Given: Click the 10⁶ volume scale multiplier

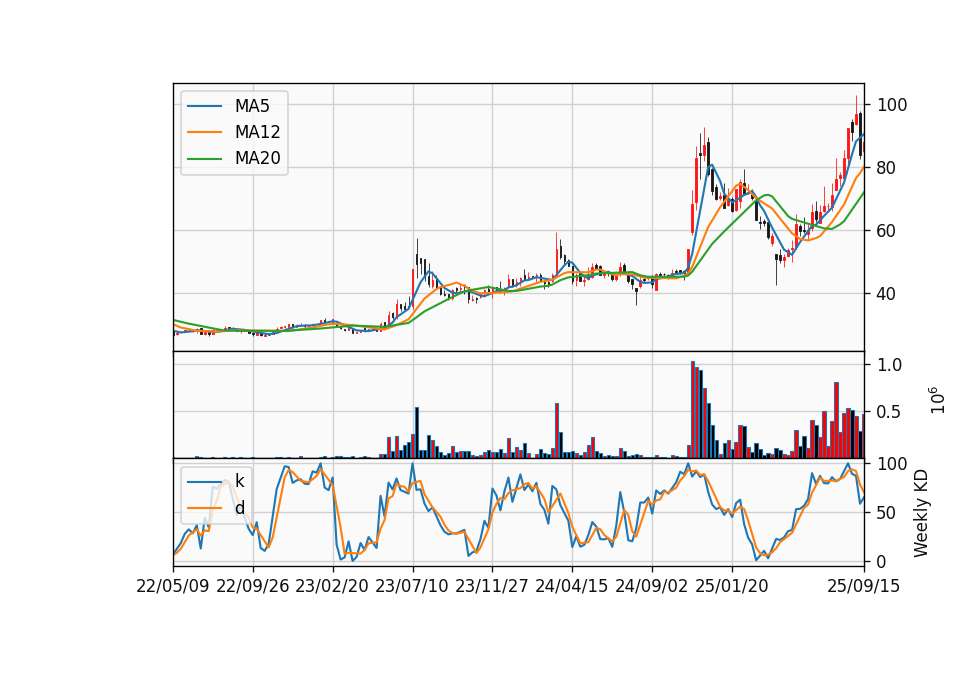Looking at the screenshot, I should pos(937,400).
